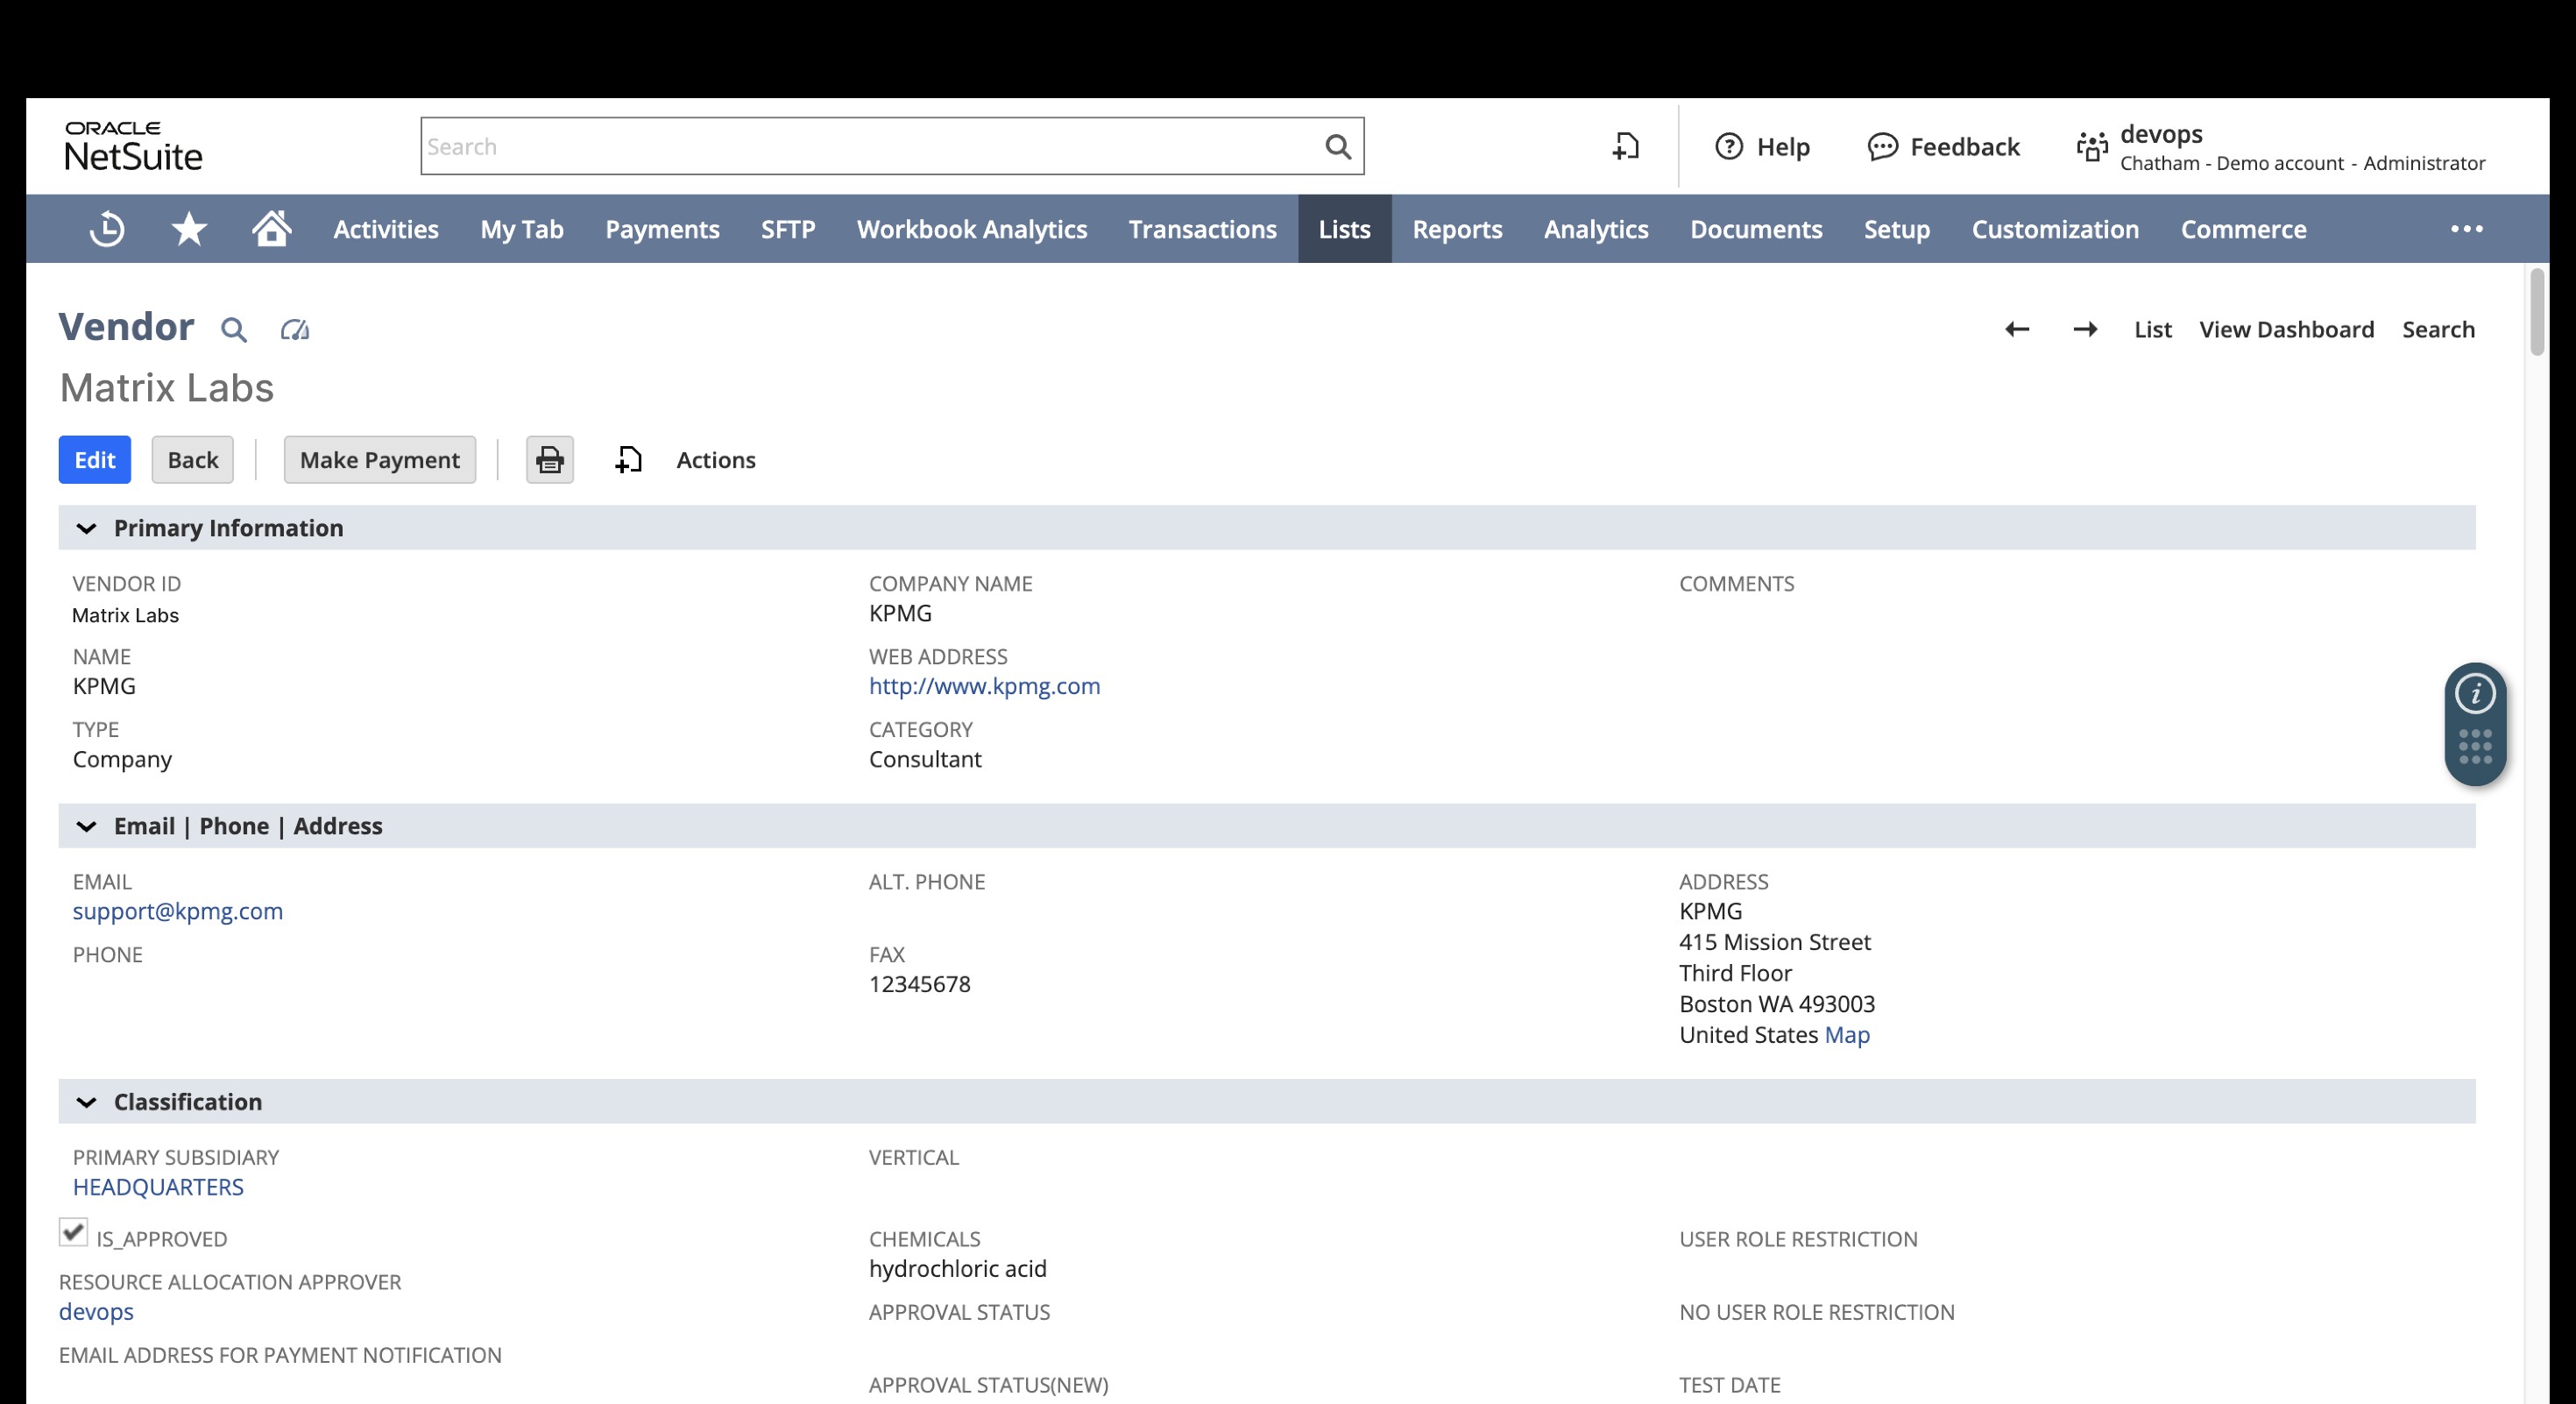This screenshot has height=1404, width=2576.
Task: Open the Customization menu
Action: 2055,229
